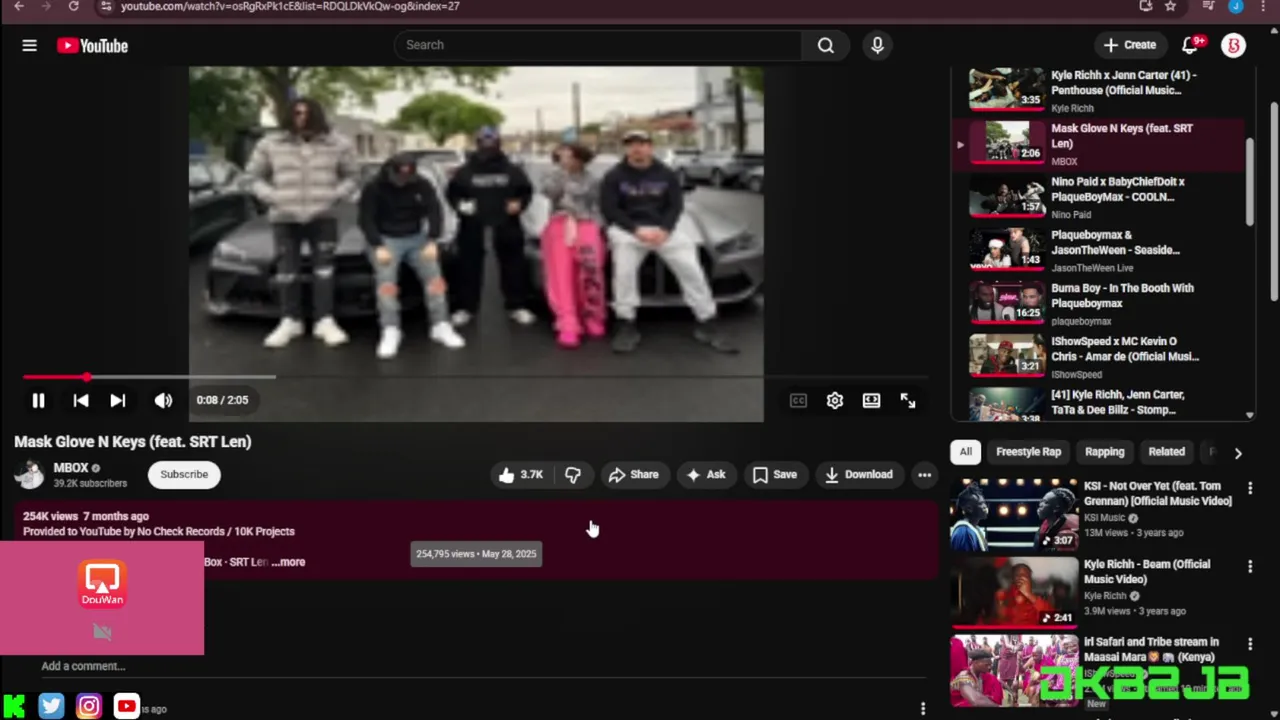1280x720 pixels.
Task: Go to YouTube home via logo
Action: [92, 45]
